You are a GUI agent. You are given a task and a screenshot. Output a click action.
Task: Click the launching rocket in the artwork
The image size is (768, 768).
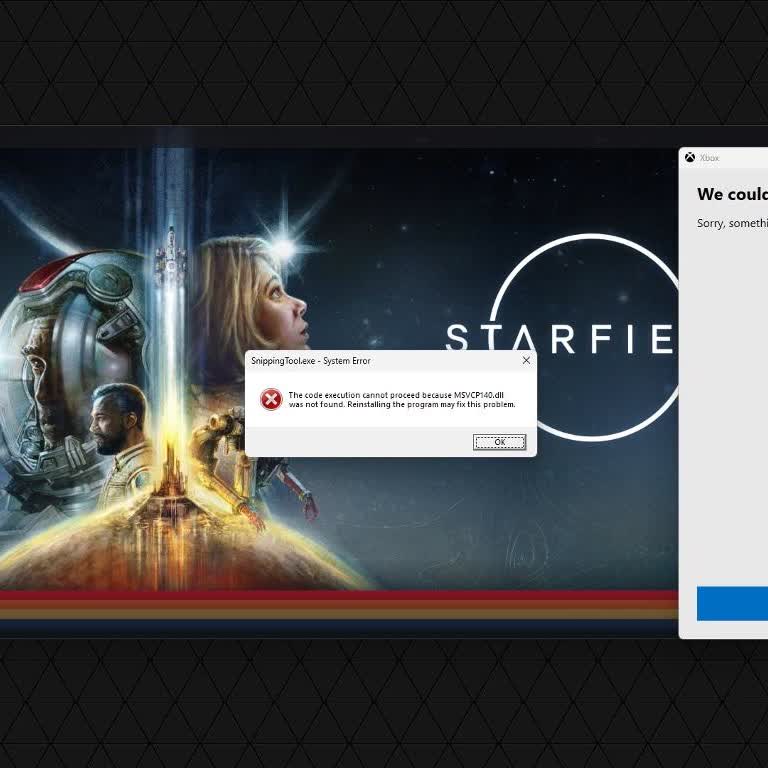click(x=171, y=250)
